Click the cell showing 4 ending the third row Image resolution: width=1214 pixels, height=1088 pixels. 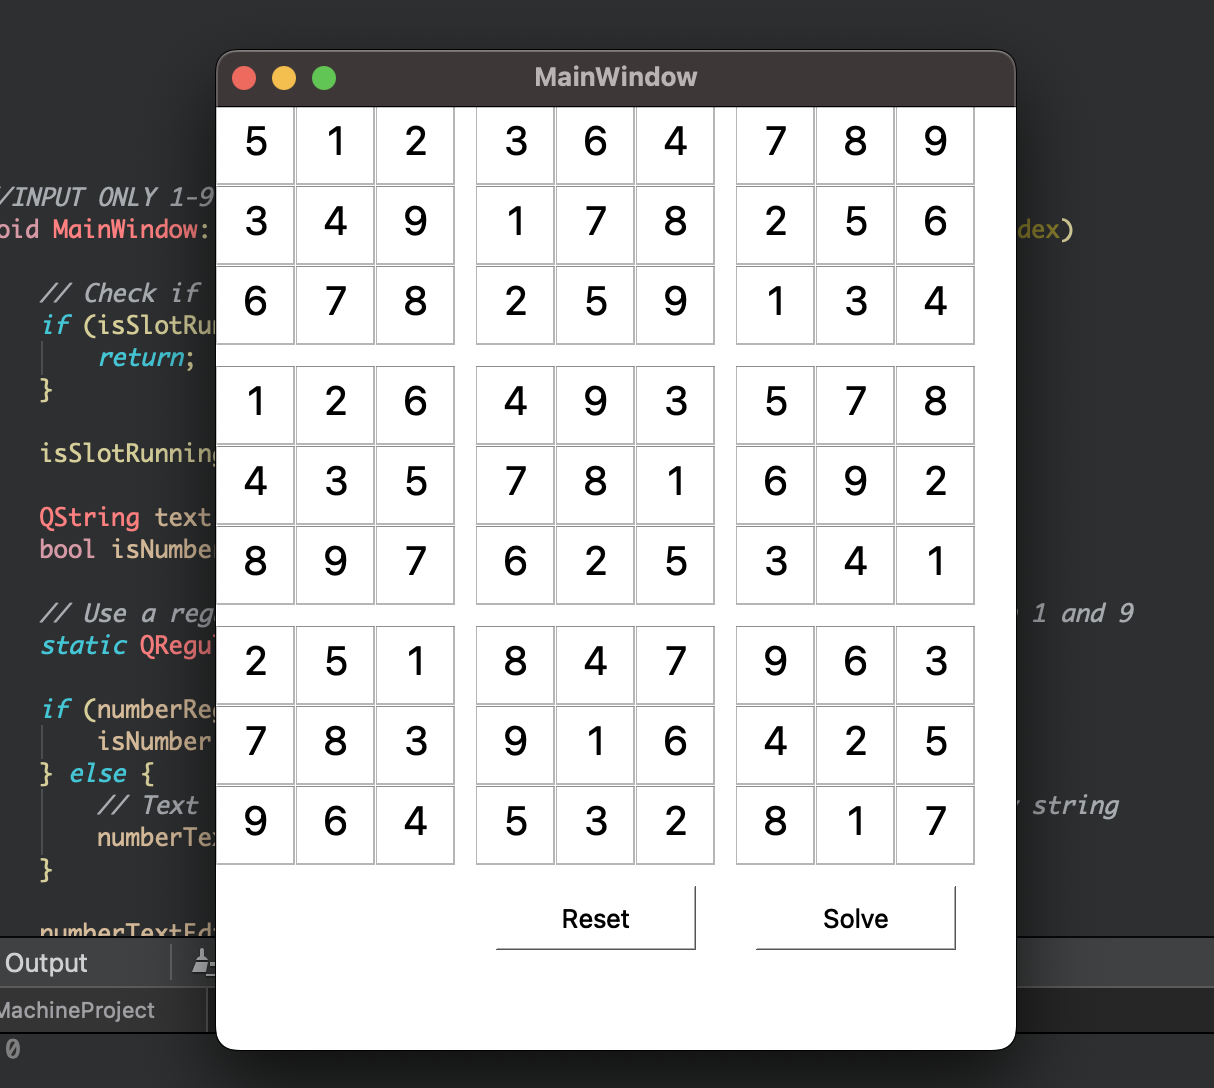pos(934,304)
